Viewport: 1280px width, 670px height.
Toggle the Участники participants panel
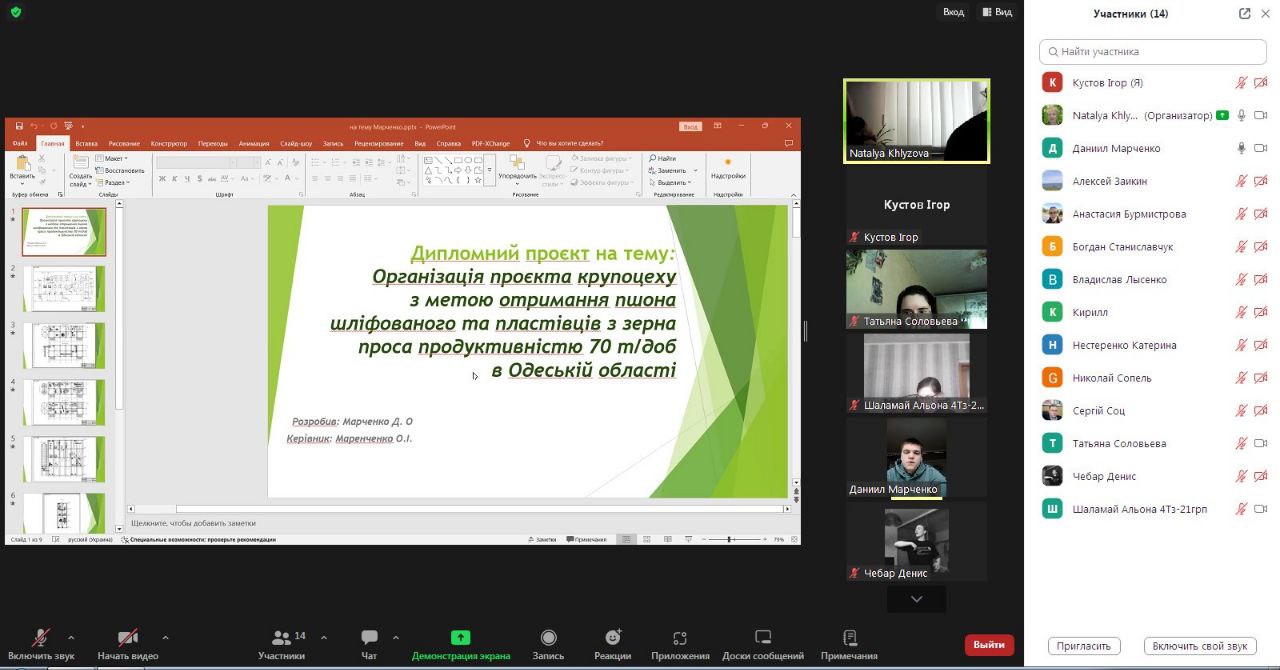pos(282,644)
